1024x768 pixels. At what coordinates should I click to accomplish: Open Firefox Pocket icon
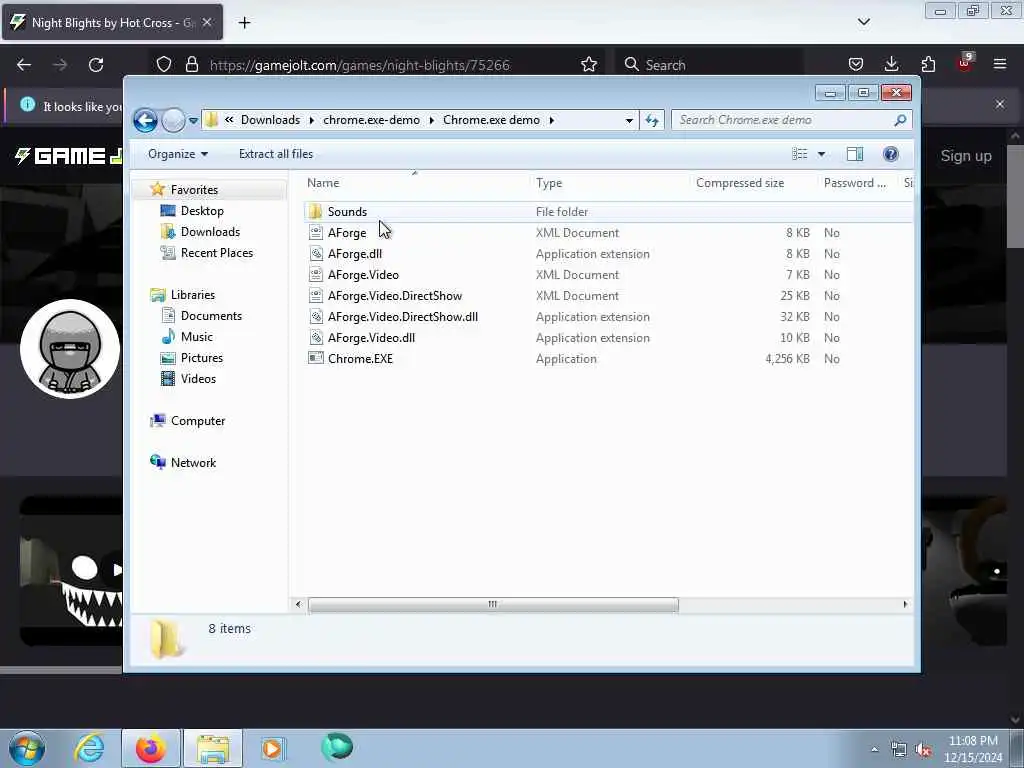coord(856,65)
